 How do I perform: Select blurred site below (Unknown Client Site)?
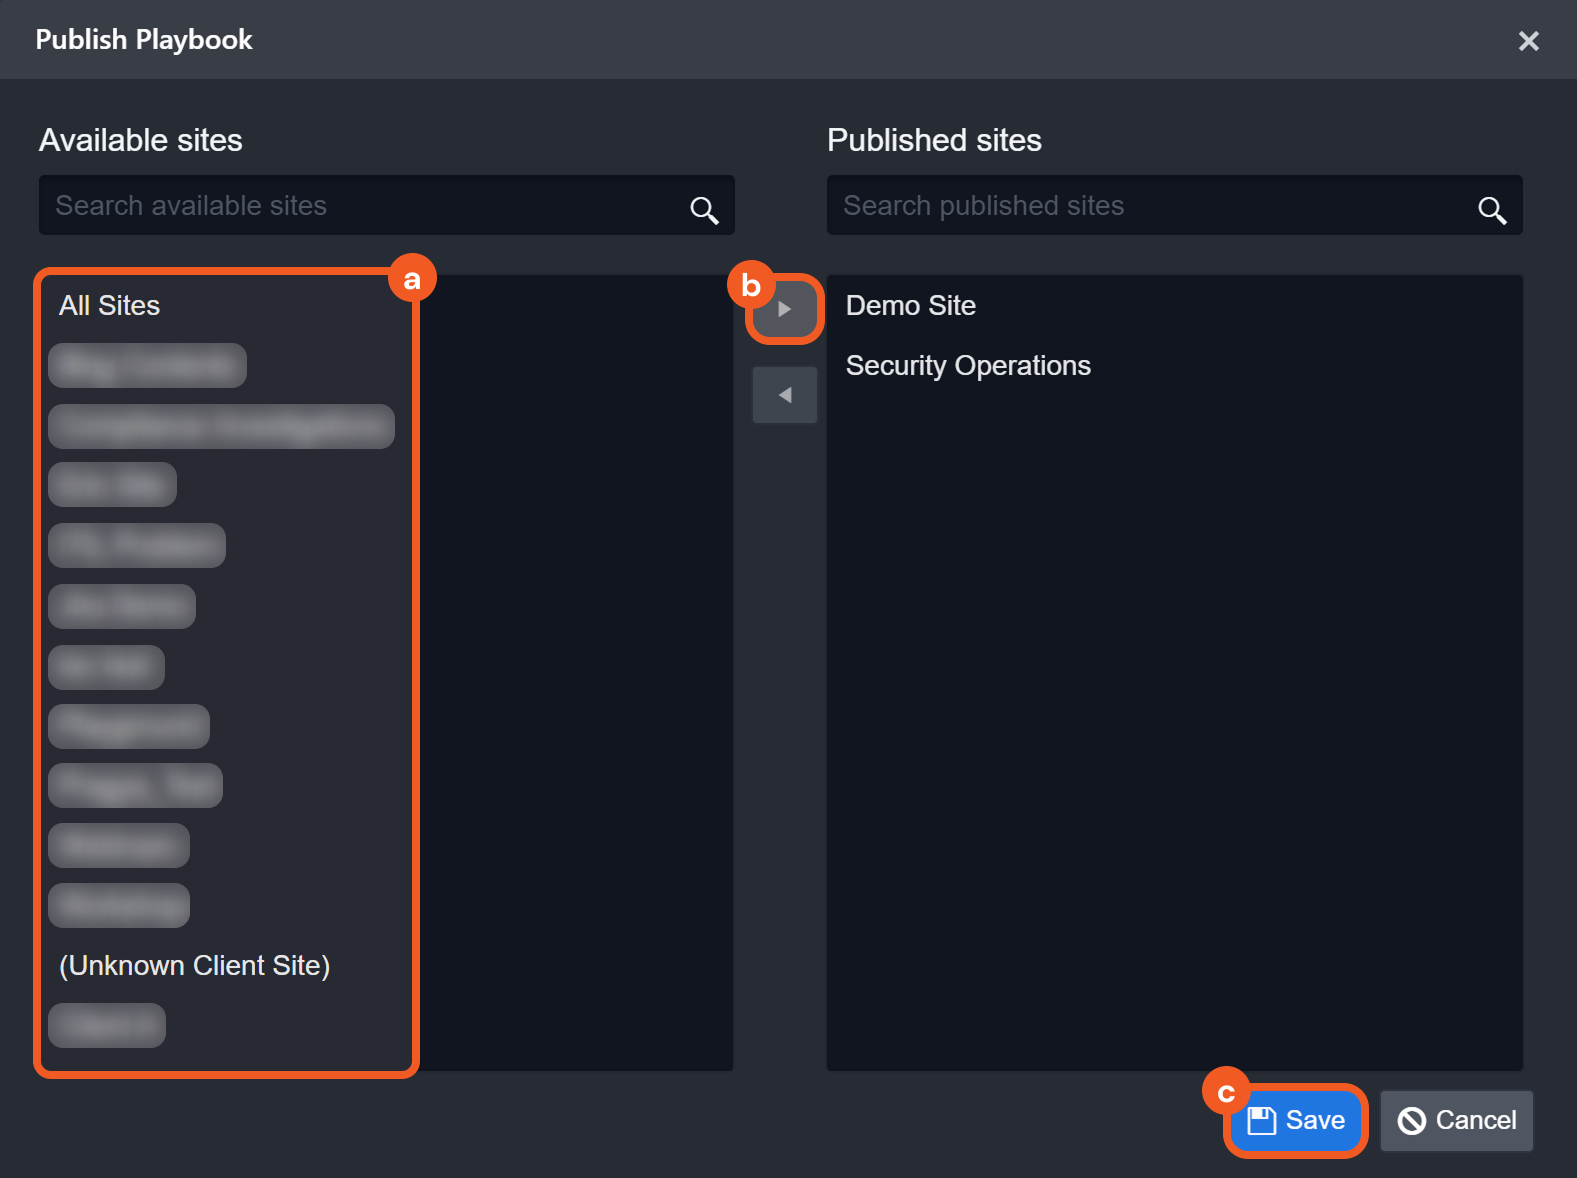[x=107, y=1026]
